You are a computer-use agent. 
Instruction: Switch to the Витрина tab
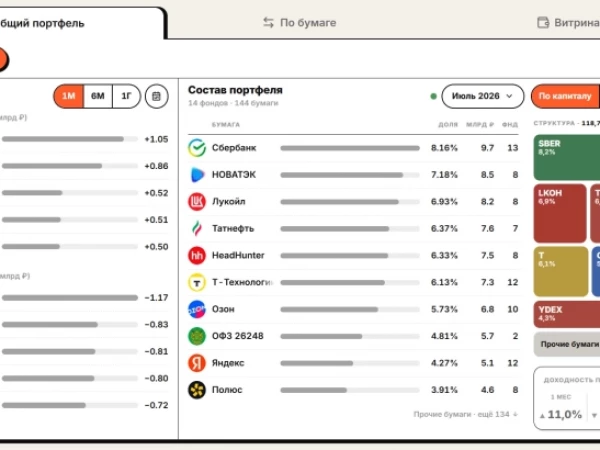tap(569, 23)
